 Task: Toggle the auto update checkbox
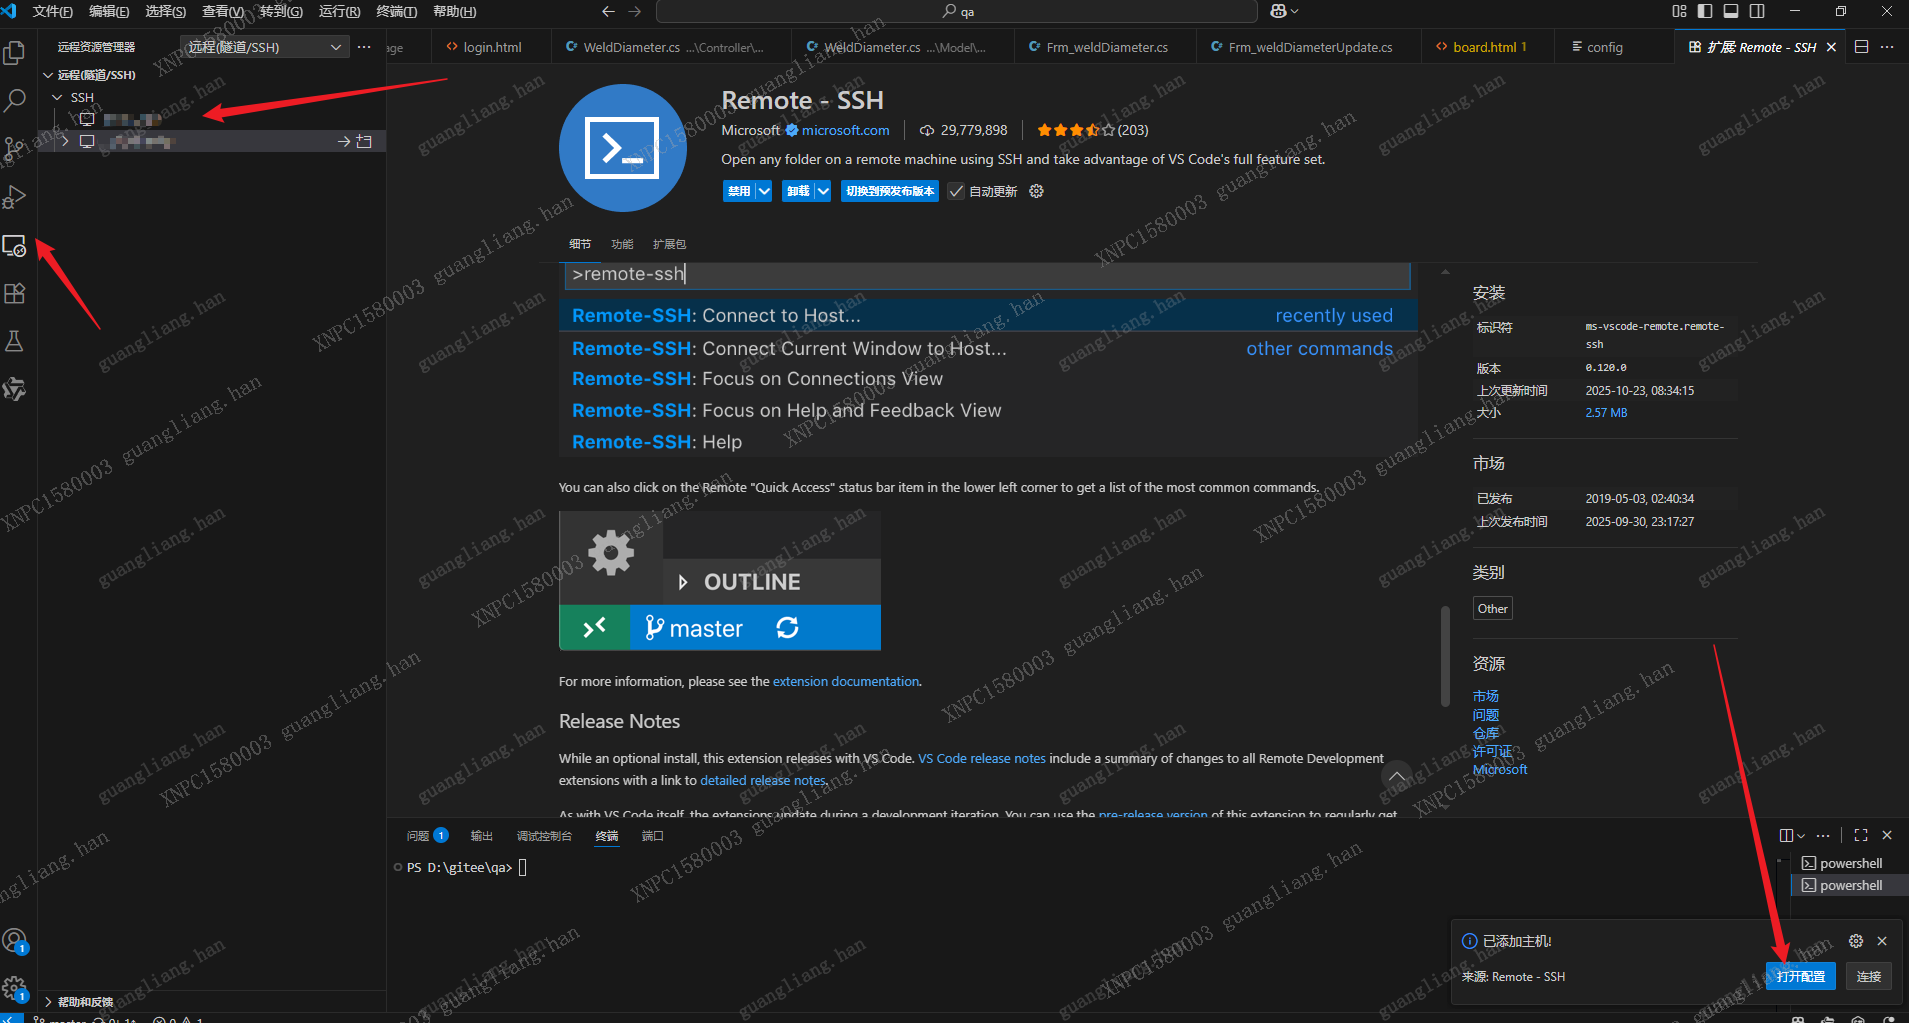[956, 191]
